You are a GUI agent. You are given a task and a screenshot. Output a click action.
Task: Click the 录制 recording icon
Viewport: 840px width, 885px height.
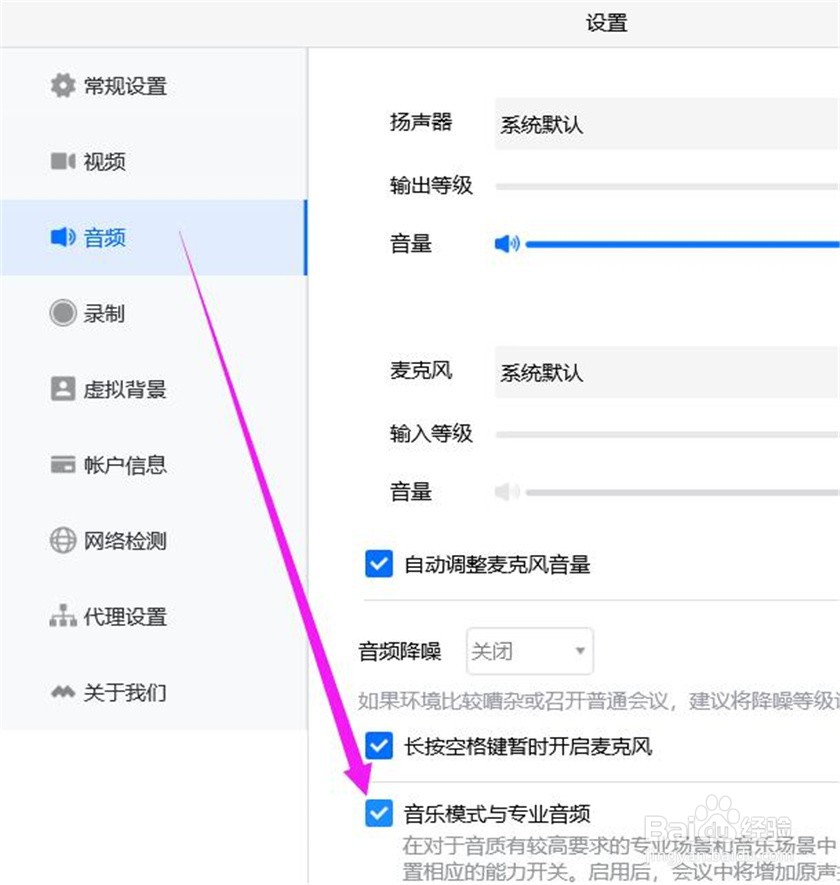click(x=63, y=313)
